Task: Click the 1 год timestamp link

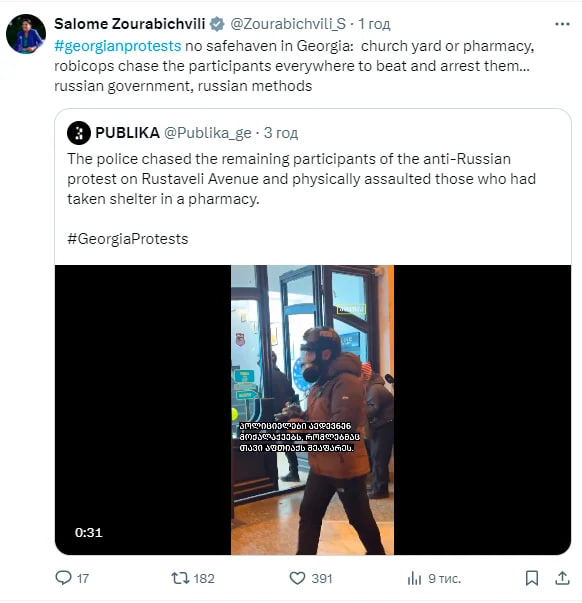Action: tap(374, 24)
